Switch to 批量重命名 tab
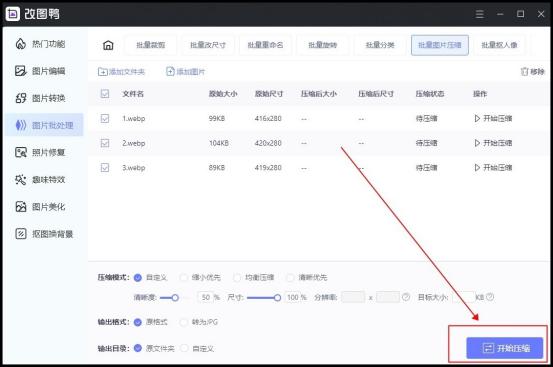This screenshot has width=553, height=367. point(265,45)
